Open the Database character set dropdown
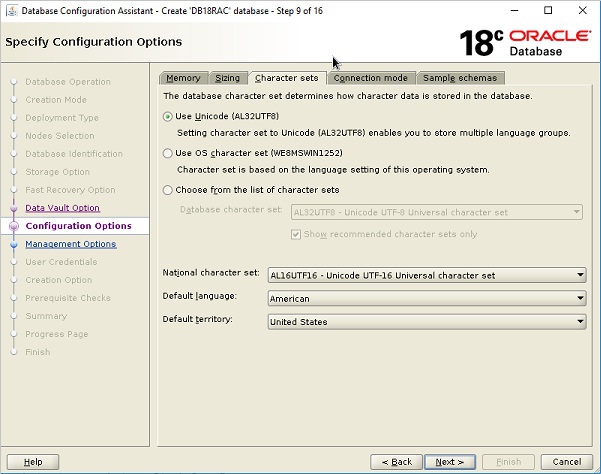 pos(437,212)
